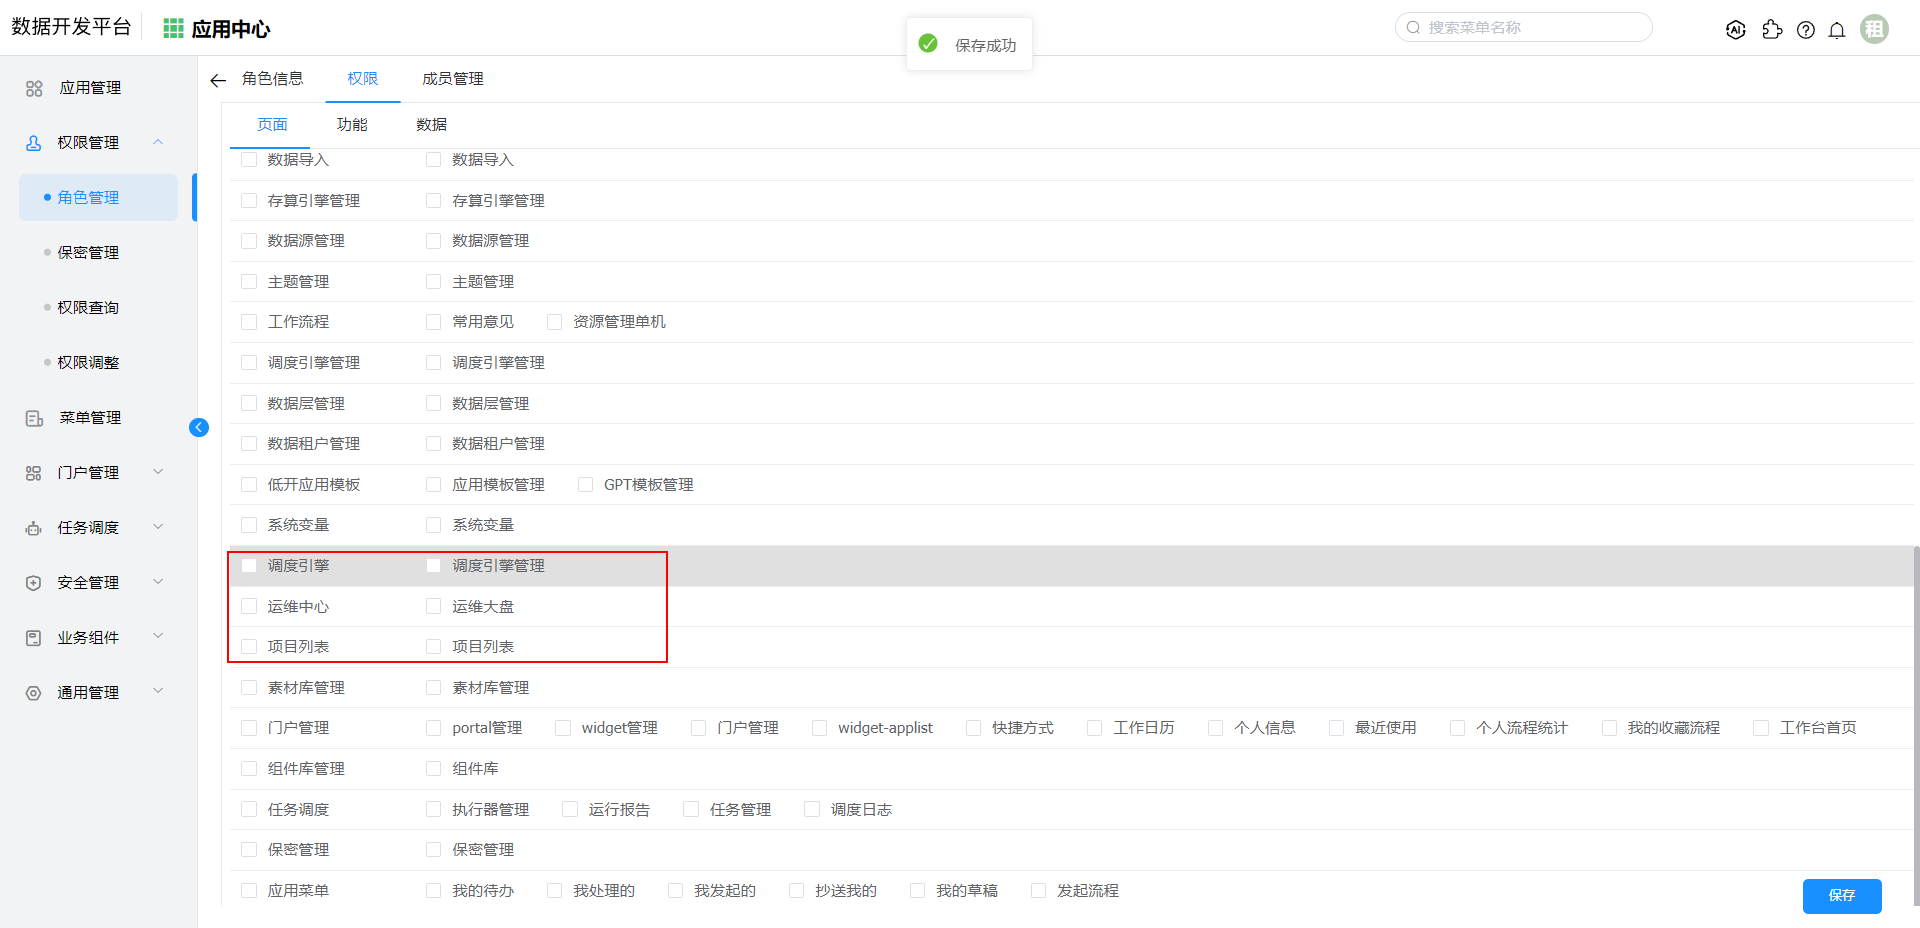The width and height of the screenshot is (1920, 928).
Task: Click the back arrow beside 角色信息
Action: click(x=218, y=80)
